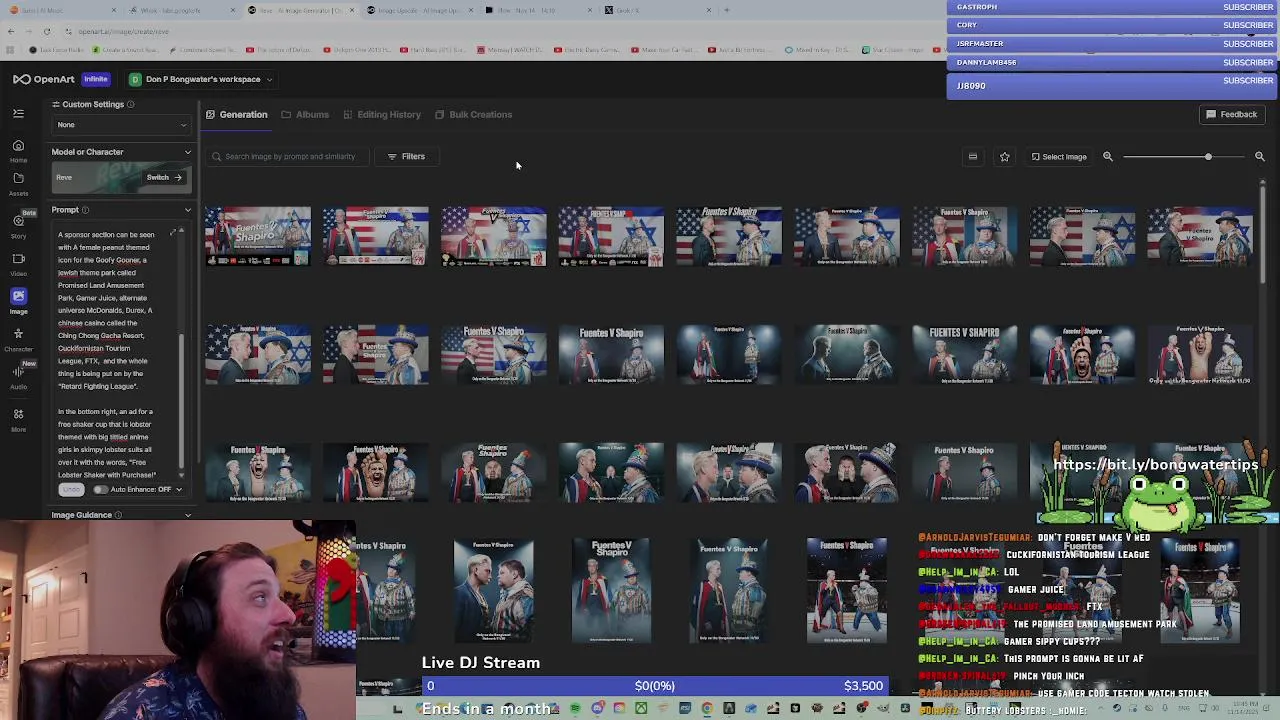Viewport: 1280px width, 720px height.
Task: Open the Spotify icon in the taskbar
Action: 575,709
